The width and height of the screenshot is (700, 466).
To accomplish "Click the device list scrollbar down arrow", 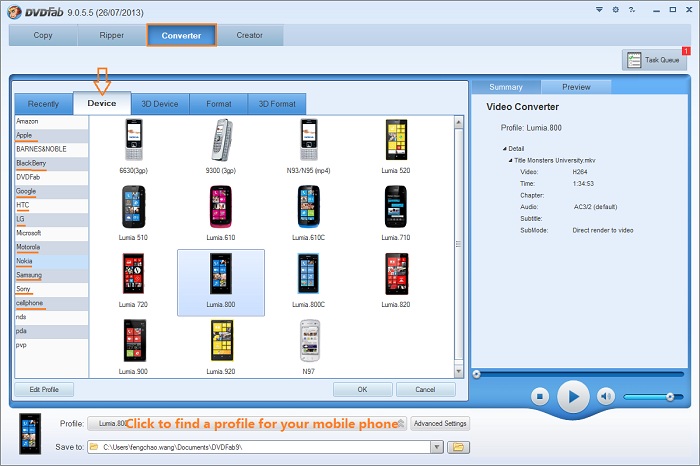I will [458, 371].
